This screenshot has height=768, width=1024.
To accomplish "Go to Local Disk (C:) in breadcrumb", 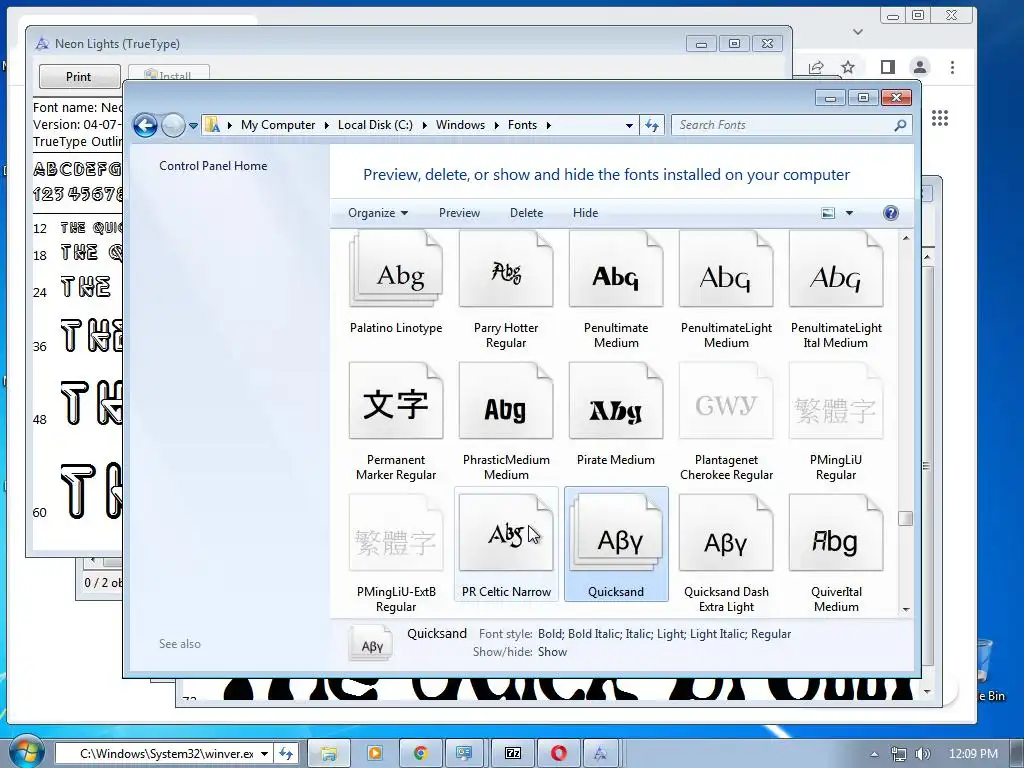I will [x=376, y=125].
